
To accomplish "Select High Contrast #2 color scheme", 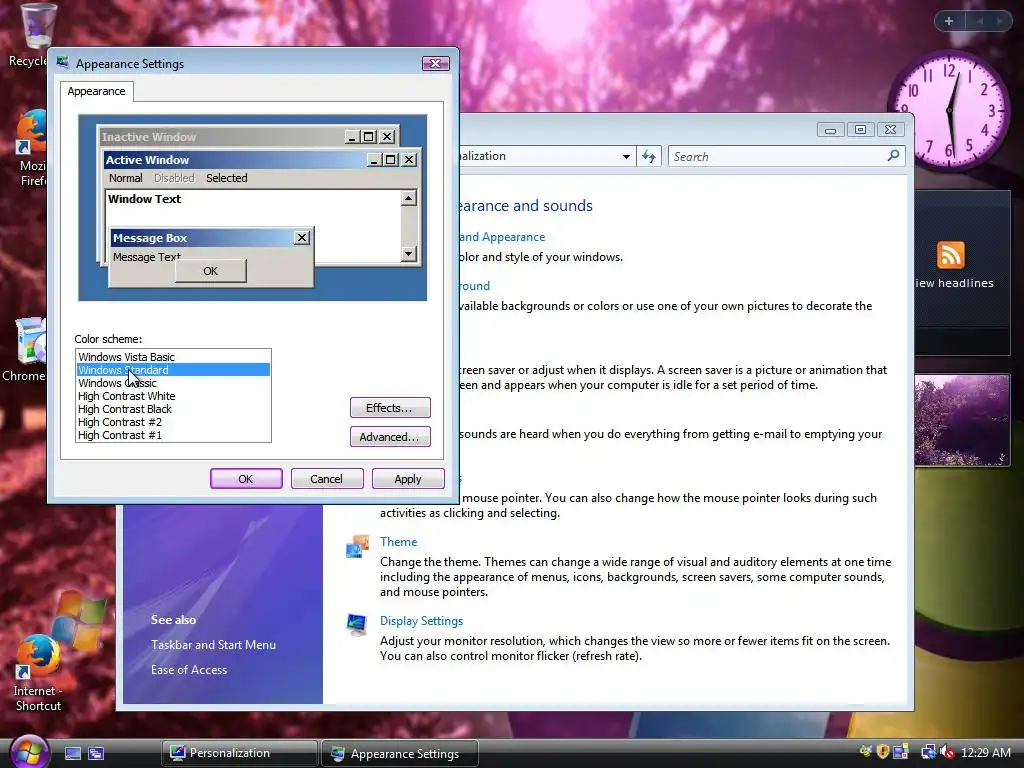I will [x=173, y=422].
